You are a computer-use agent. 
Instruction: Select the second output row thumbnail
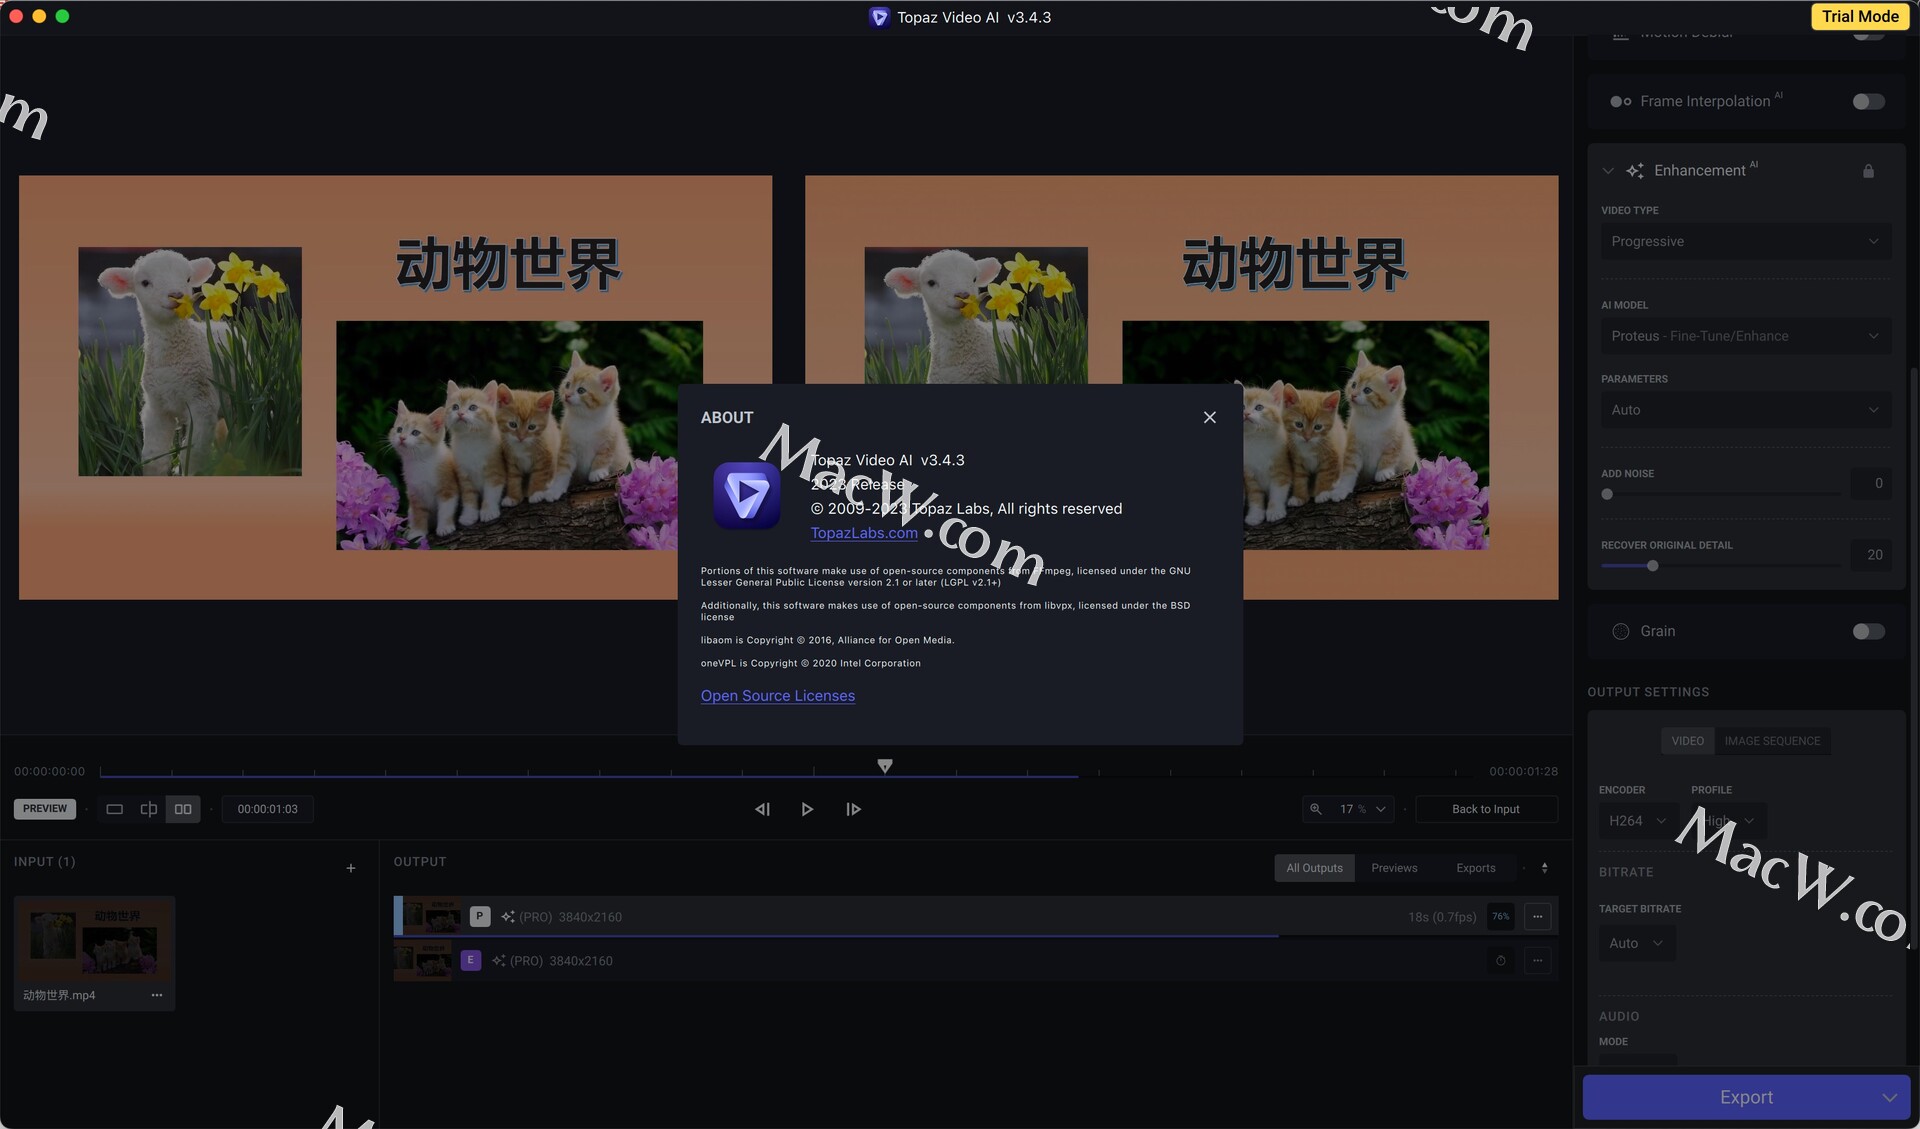[423, 960]
